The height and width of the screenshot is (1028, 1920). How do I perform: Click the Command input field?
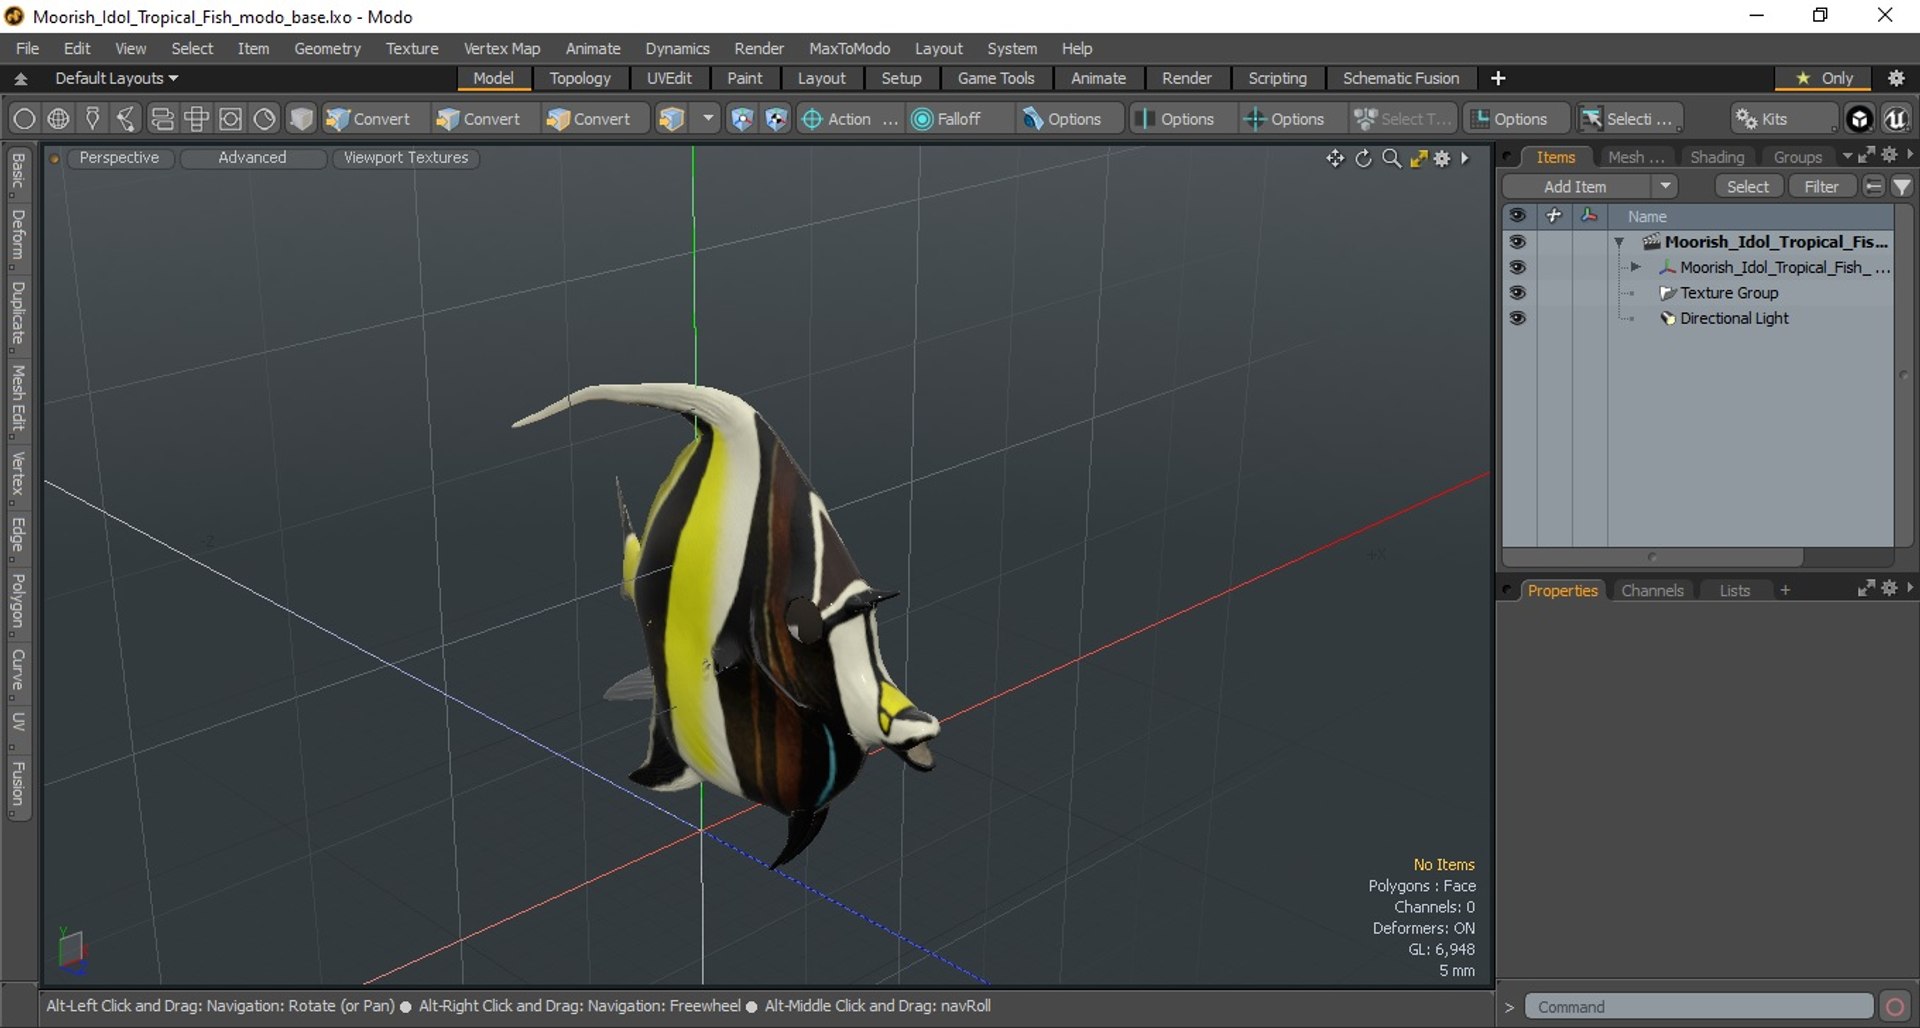(1699, 1006)
